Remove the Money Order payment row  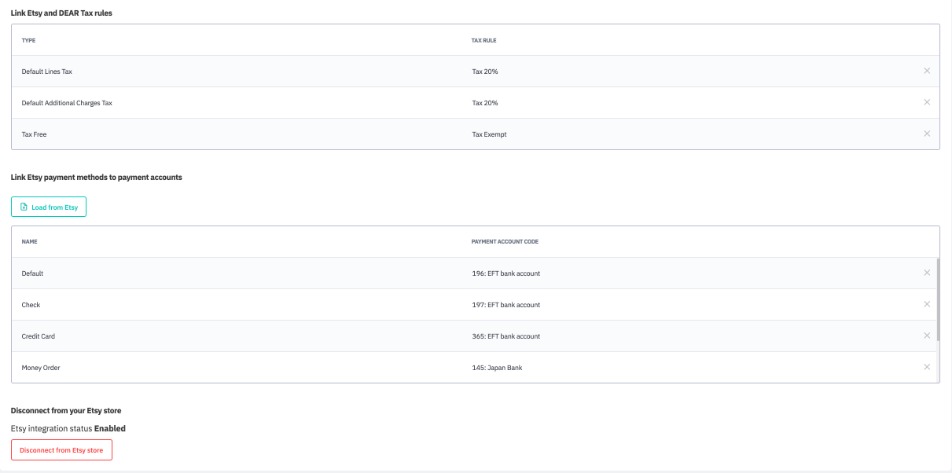926,367
